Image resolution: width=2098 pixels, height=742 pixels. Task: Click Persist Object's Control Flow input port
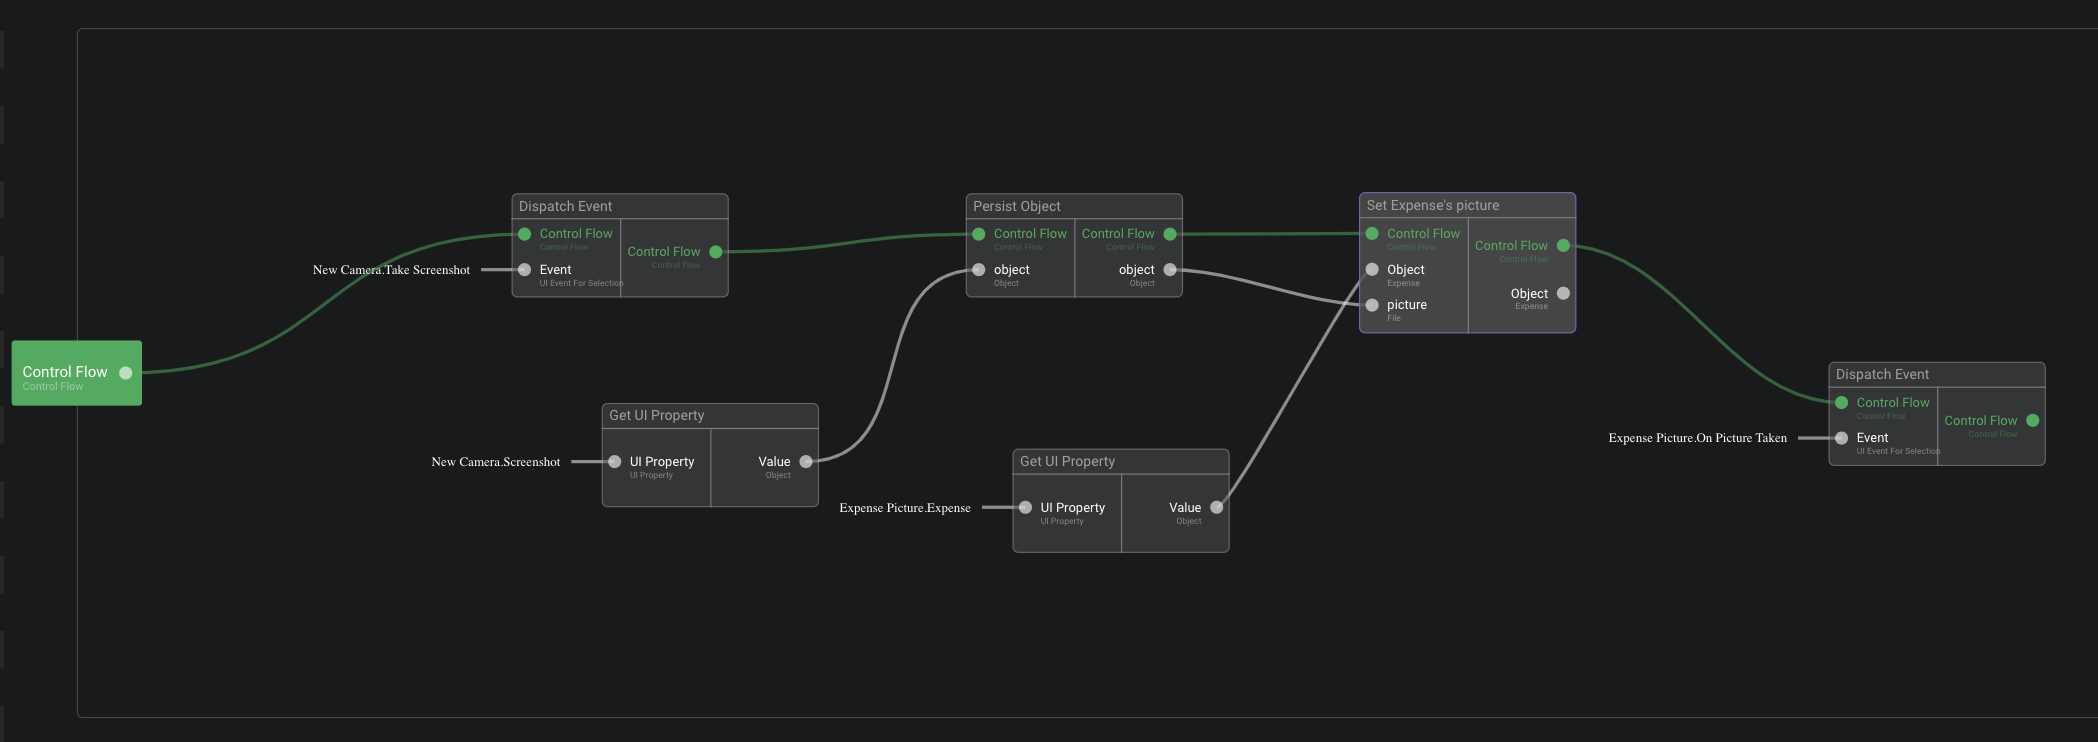[x=979, y=234]
